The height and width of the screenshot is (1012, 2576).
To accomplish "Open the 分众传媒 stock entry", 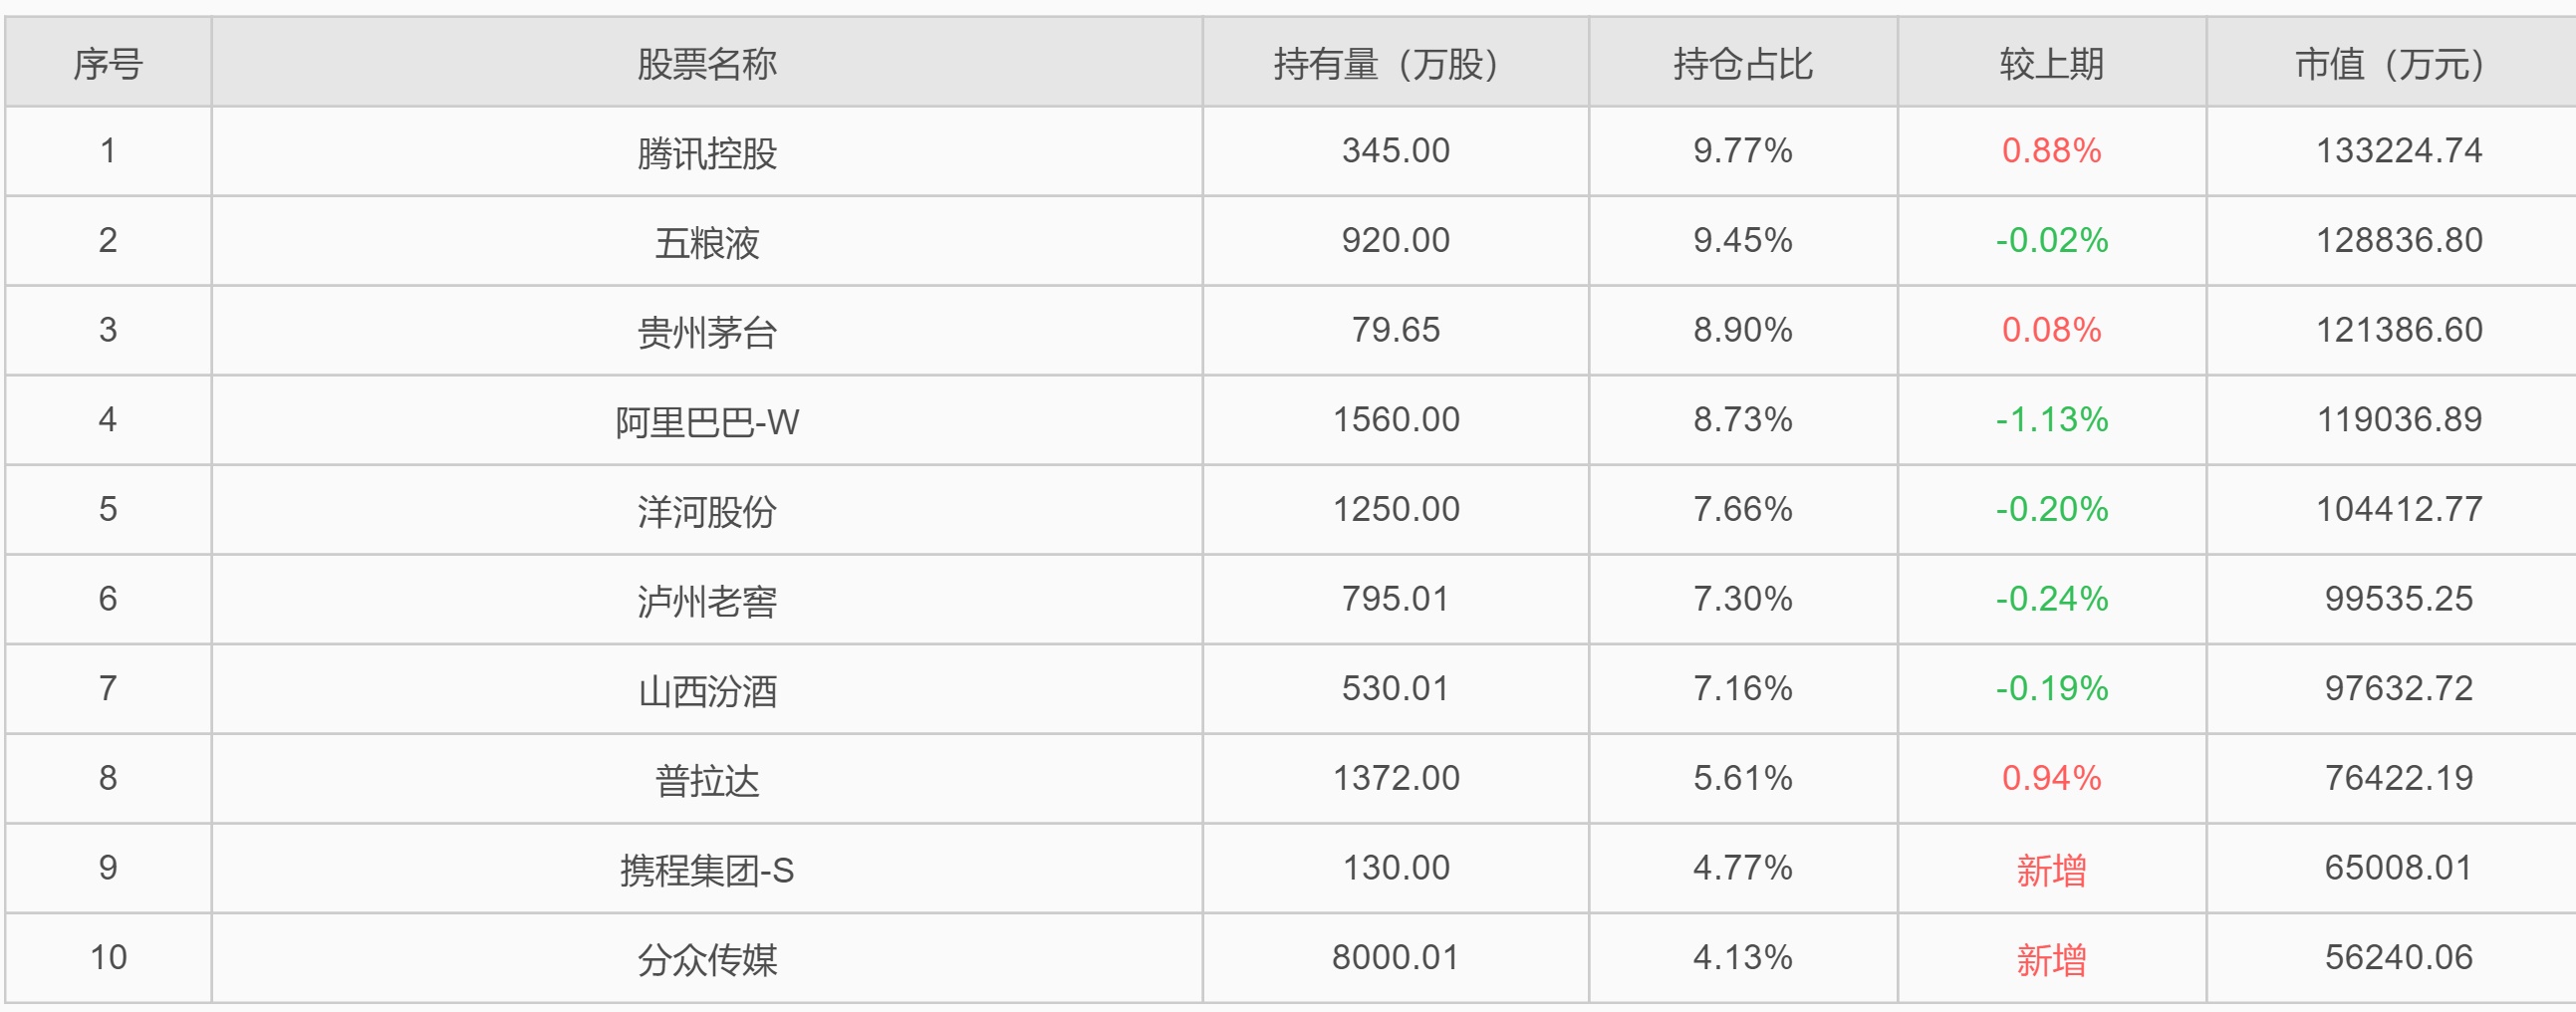I will [706, 959].
